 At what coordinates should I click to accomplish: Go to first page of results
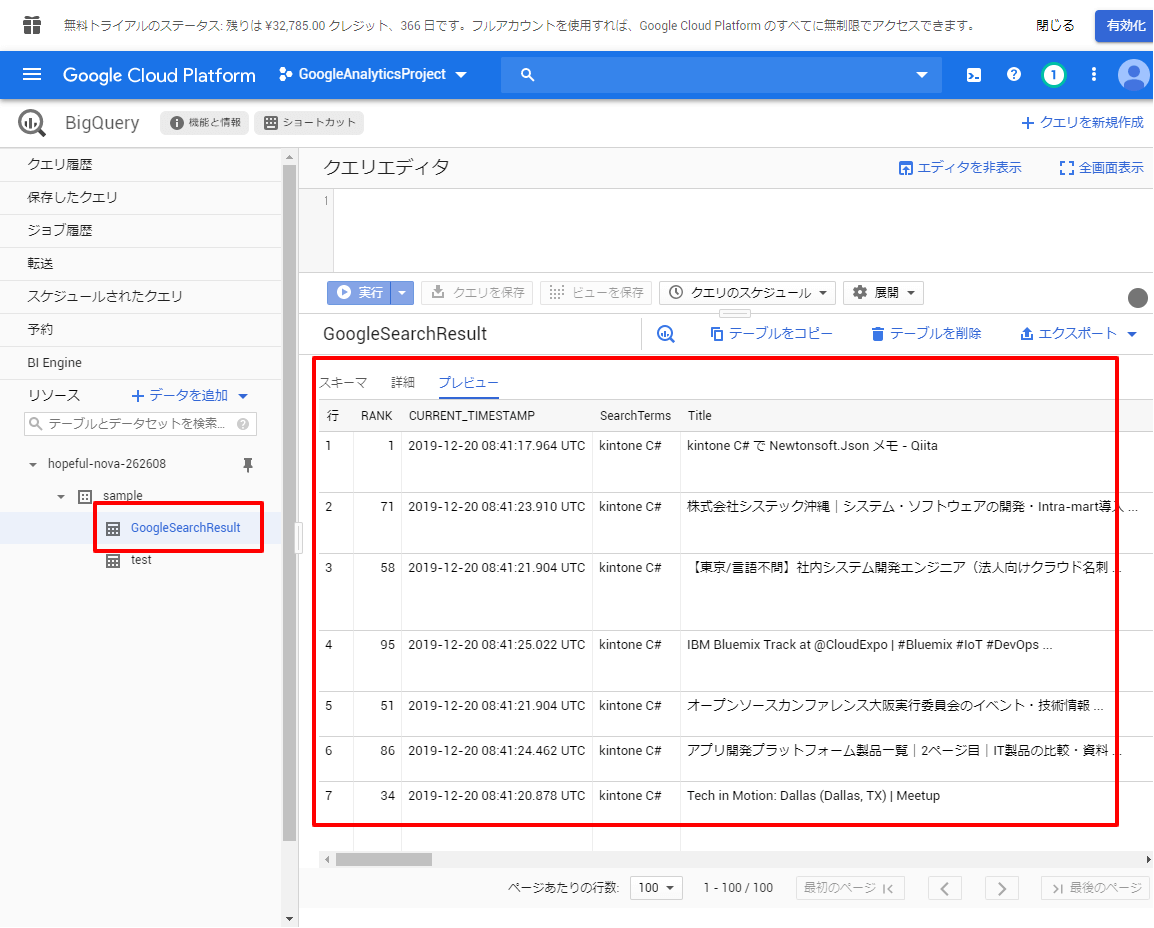pos(850,888)
